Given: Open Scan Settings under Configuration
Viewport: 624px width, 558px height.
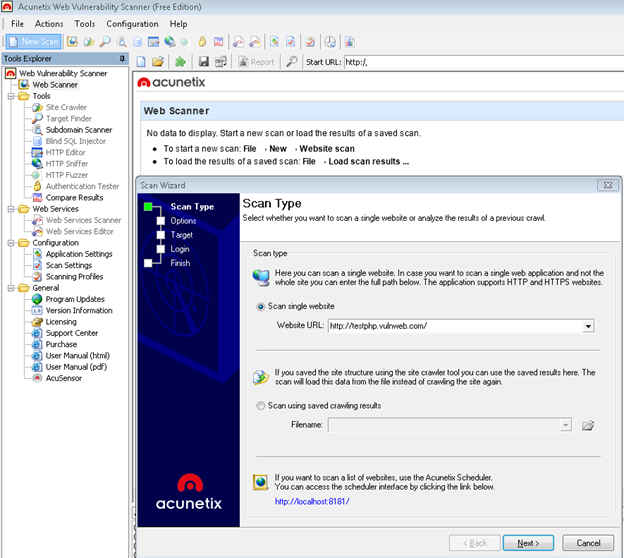Looking at the screenshot, I should point(68,265).
